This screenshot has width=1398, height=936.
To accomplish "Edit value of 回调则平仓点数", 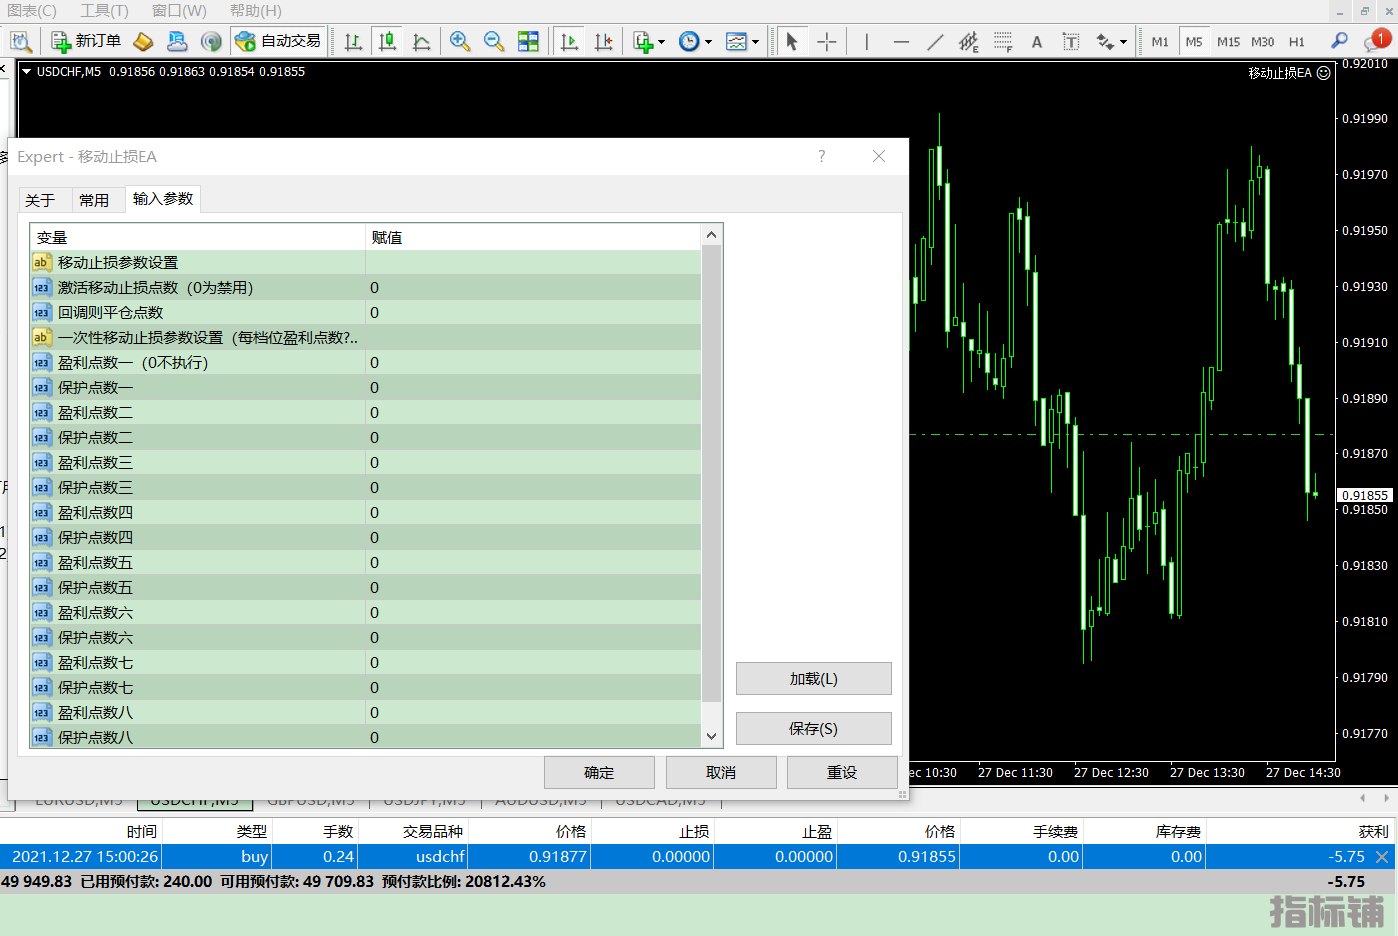I will pyautogui.click(x=533, y=312).
